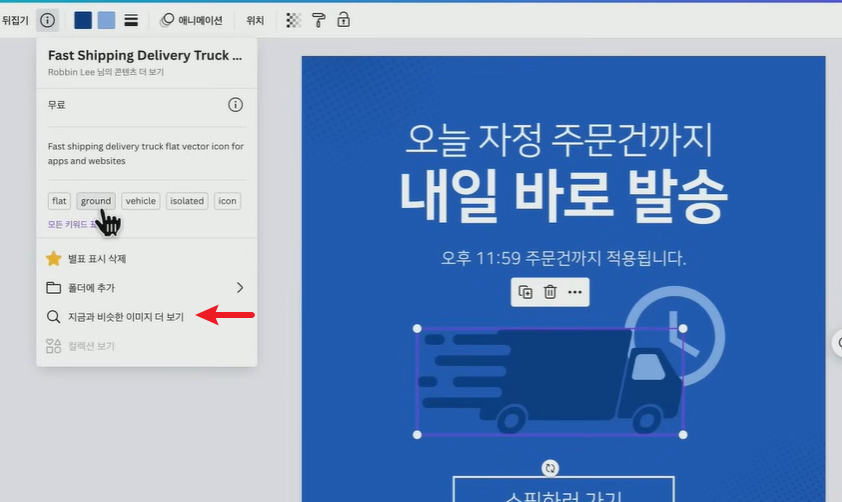Viewport: 842px width, 502px height.
Task: Click the bottom-left resize handle of the truck
Action: [417, 435]
